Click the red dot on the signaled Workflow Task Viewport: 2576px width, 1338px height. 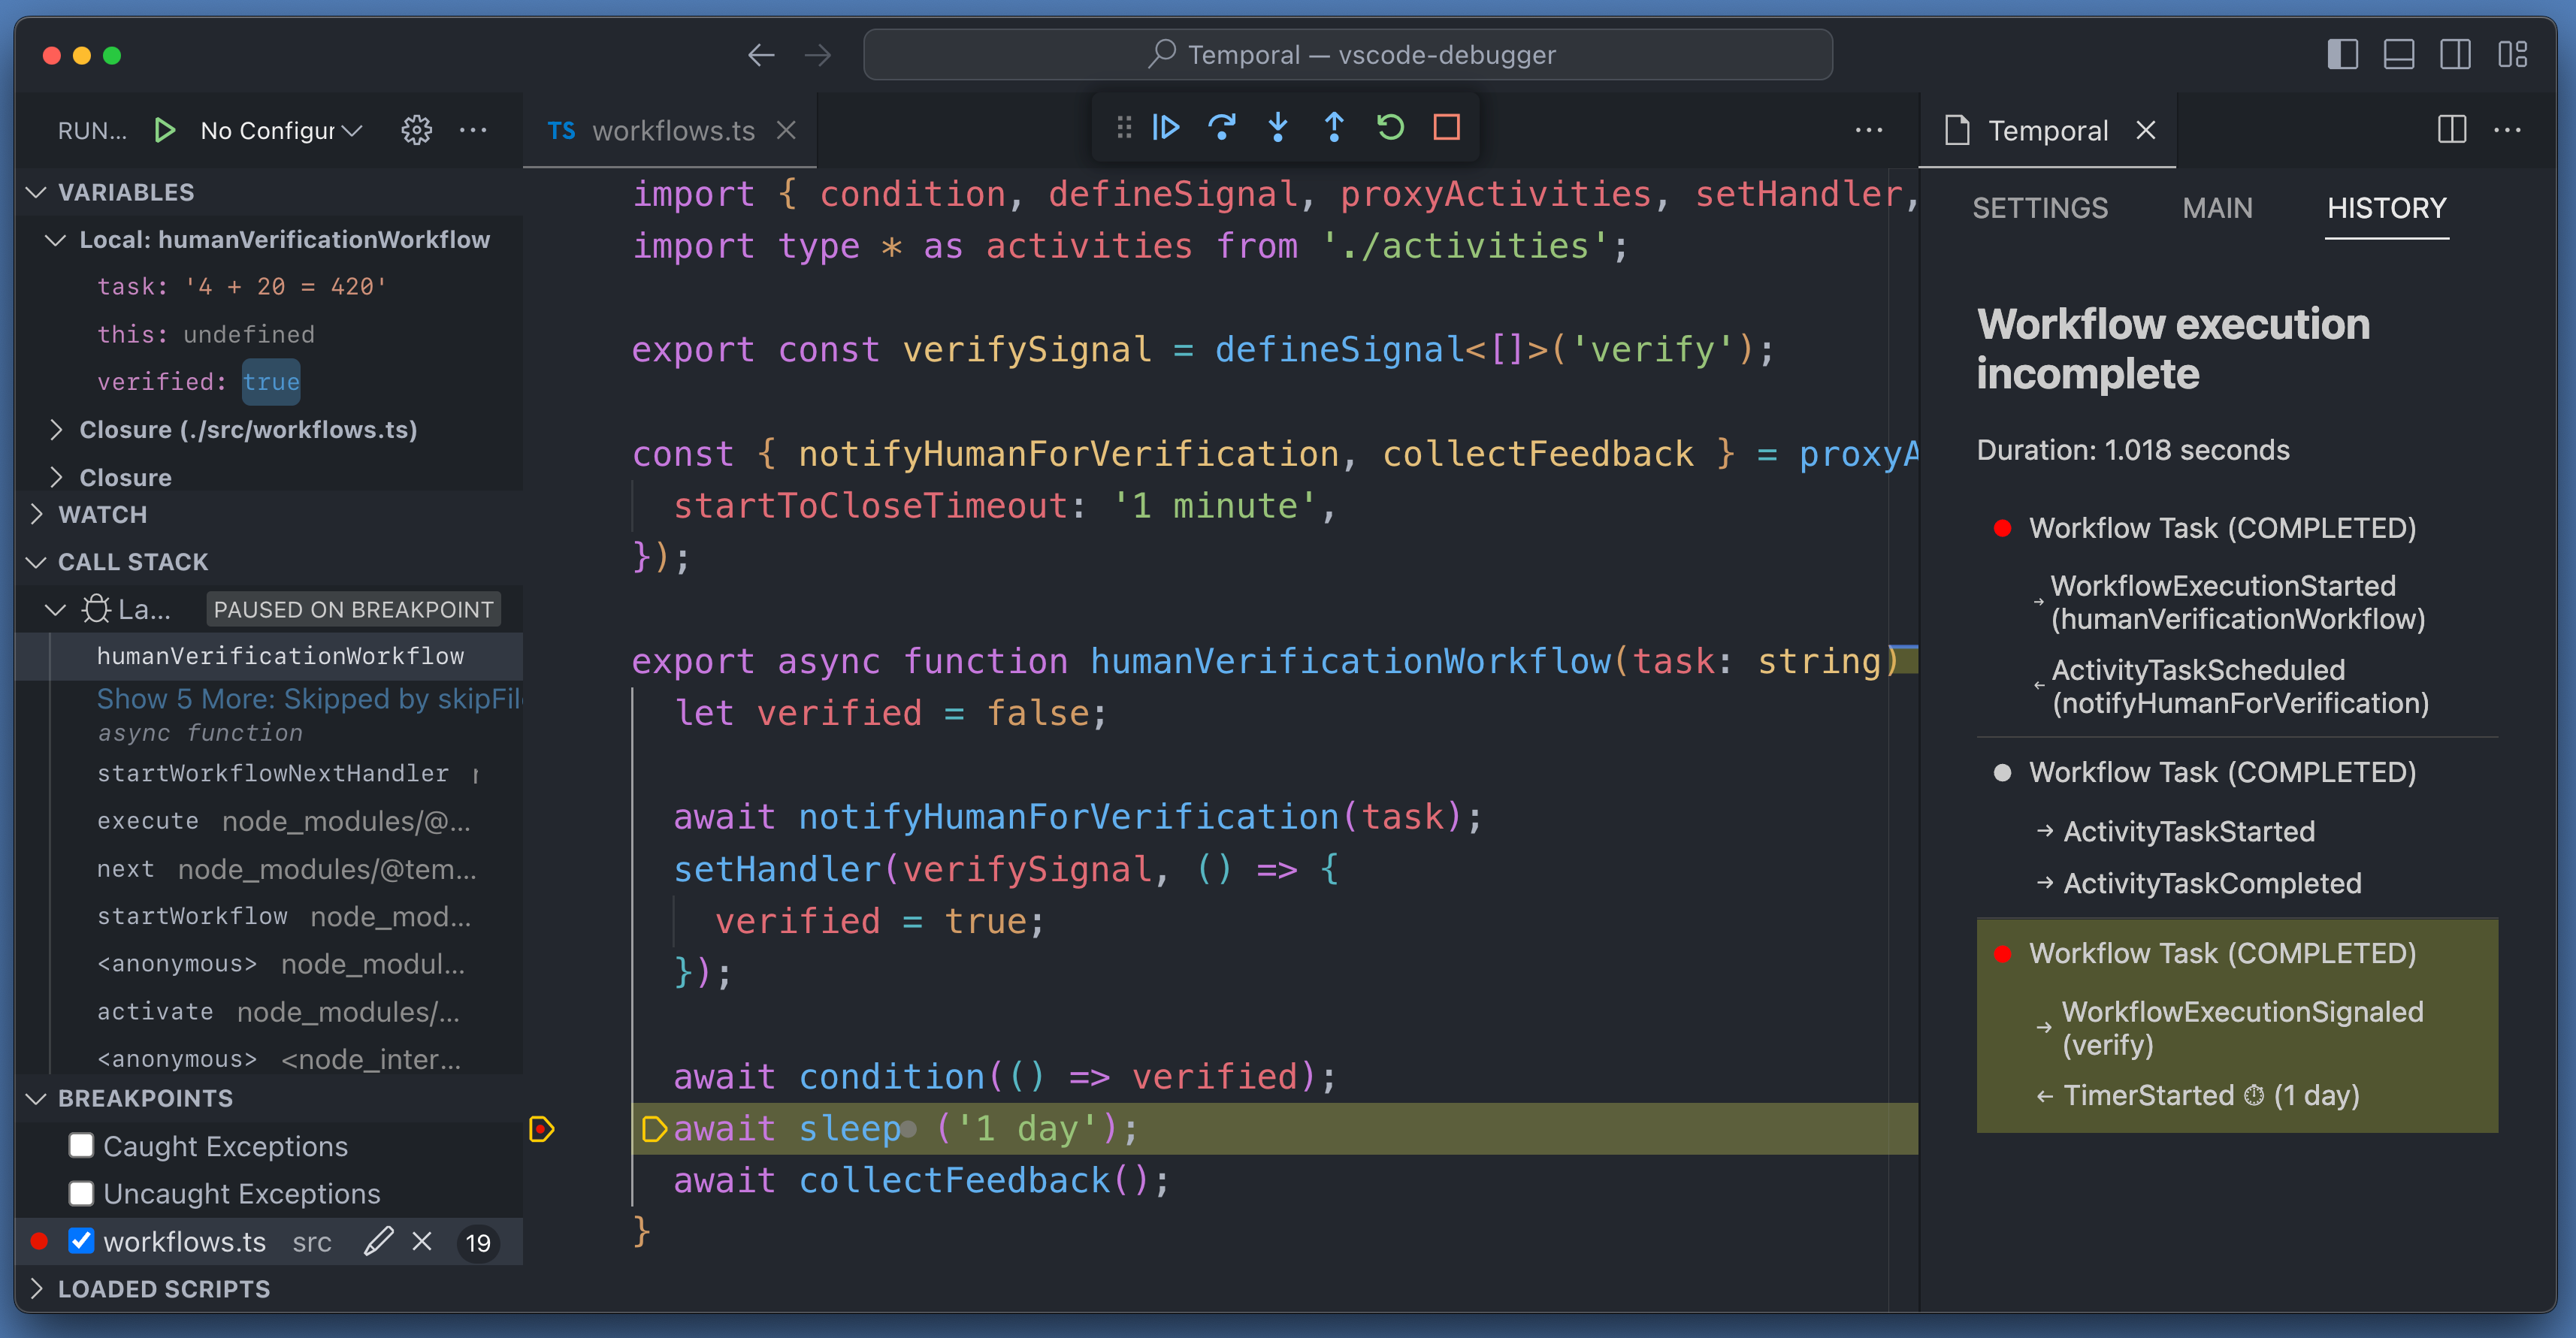pyautogui.click(x=2002, y=954)
